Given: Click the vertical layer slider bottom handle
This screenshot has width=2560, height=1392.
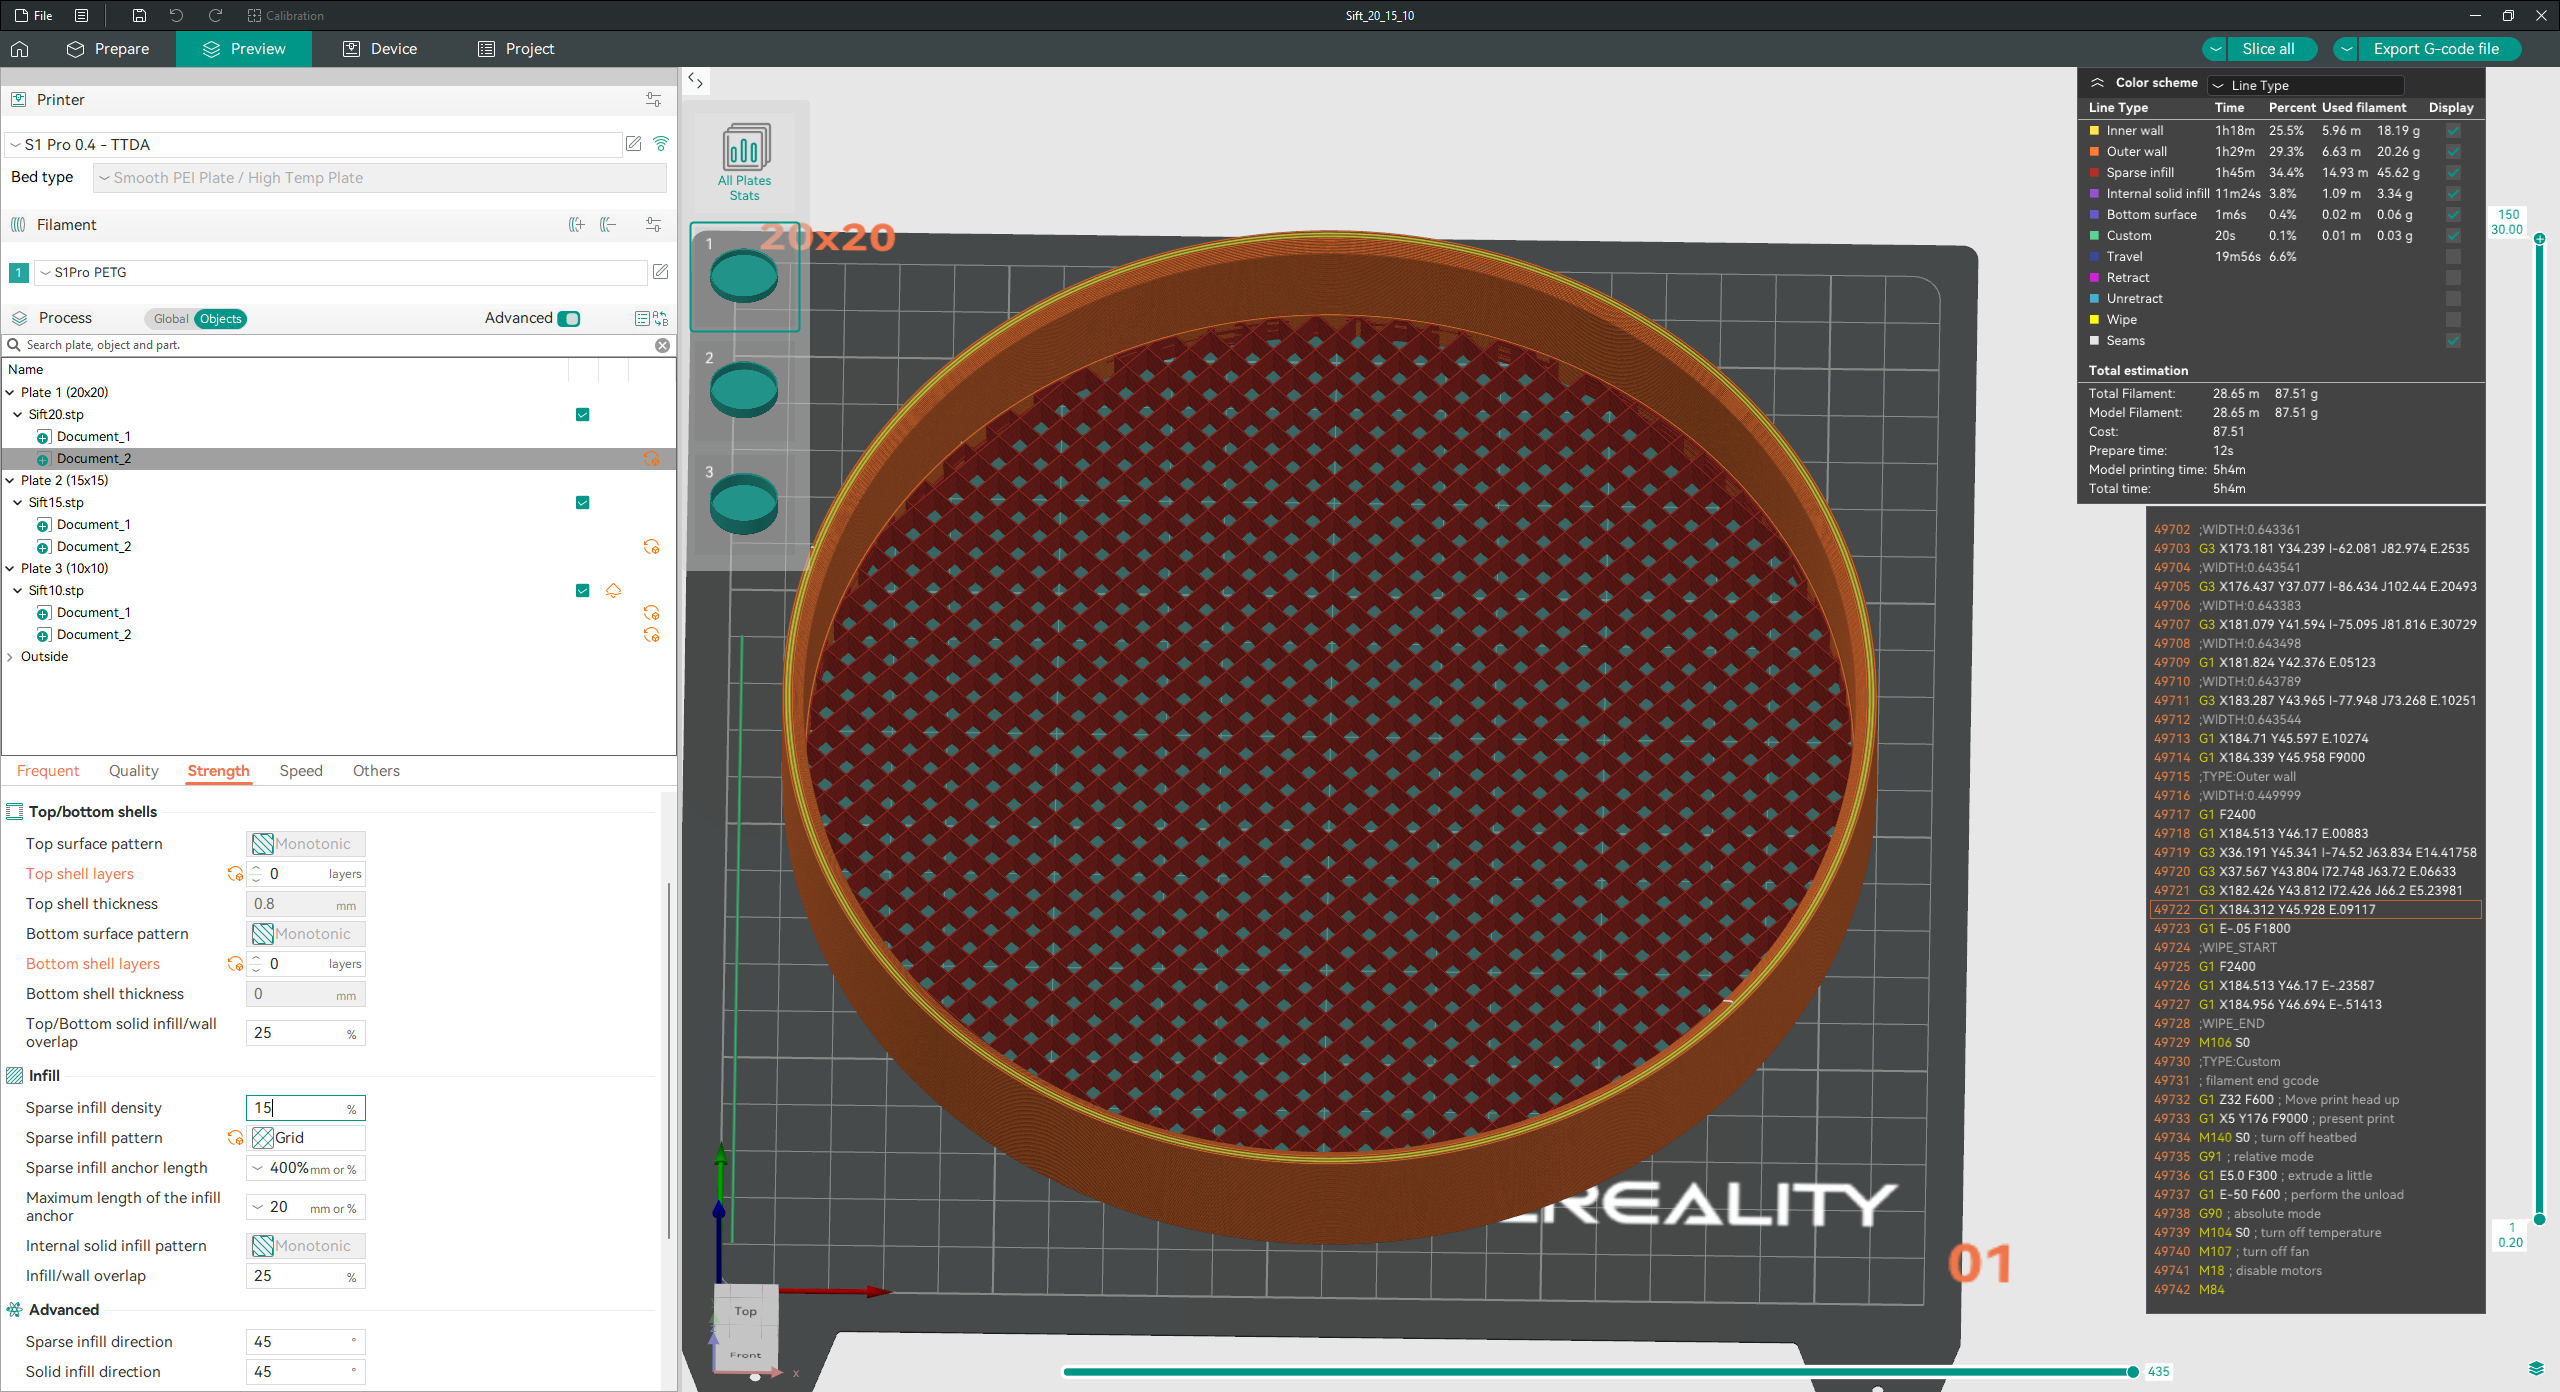Looking at the screenshot, I should click(2539, 1219).
